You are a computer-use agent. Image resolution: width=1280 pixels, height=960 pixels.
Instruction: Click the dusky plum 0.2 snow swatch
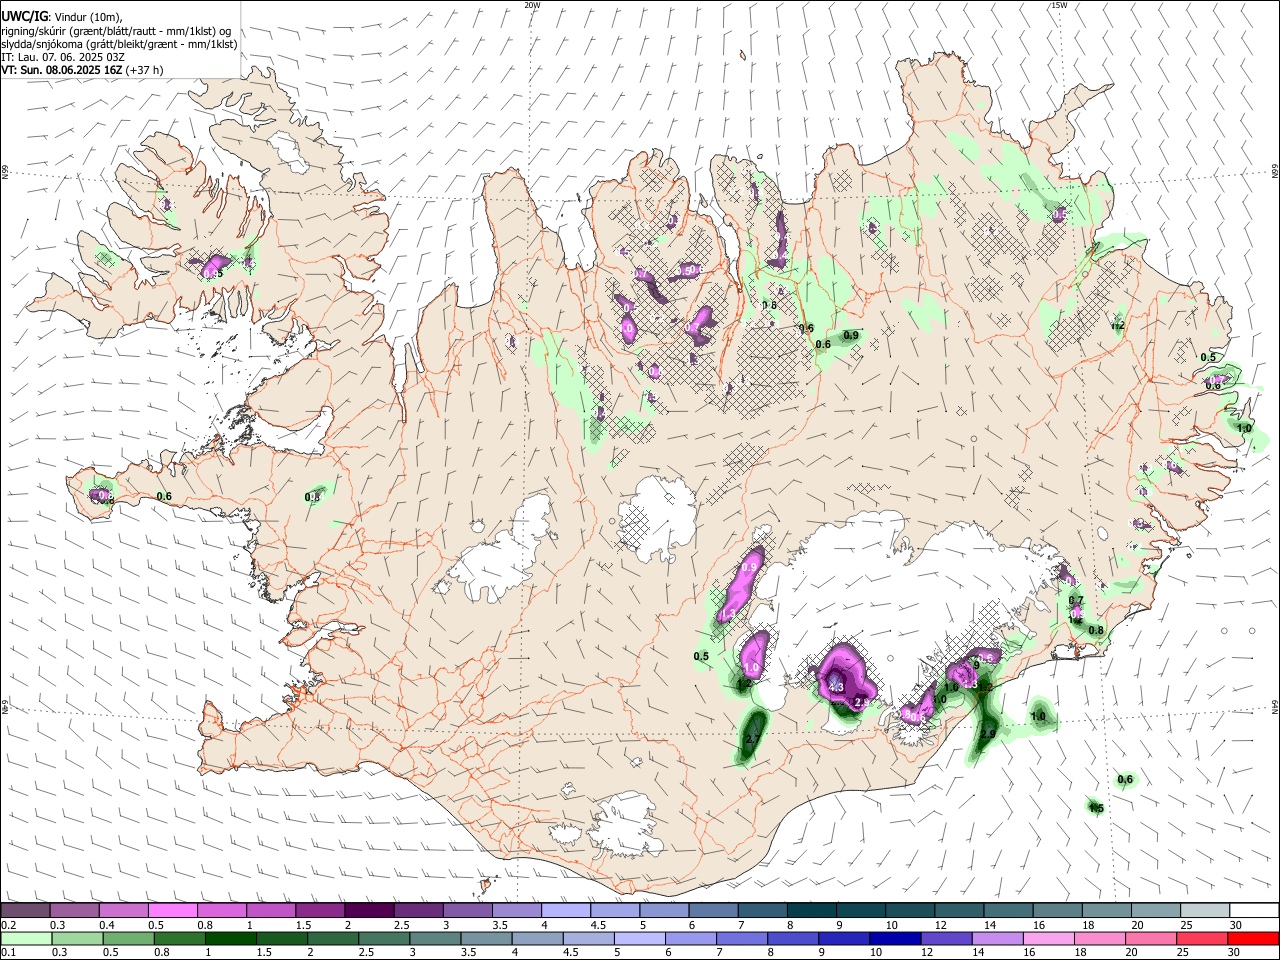[x=26, y=910]
